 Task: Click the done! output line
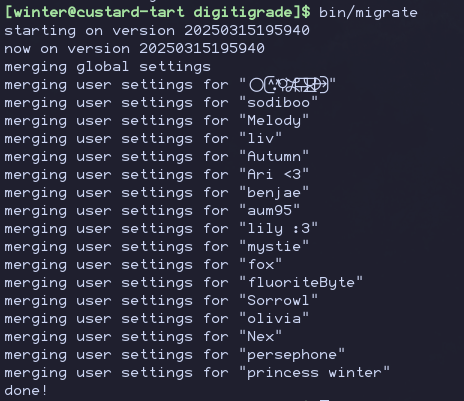(26, 391)
